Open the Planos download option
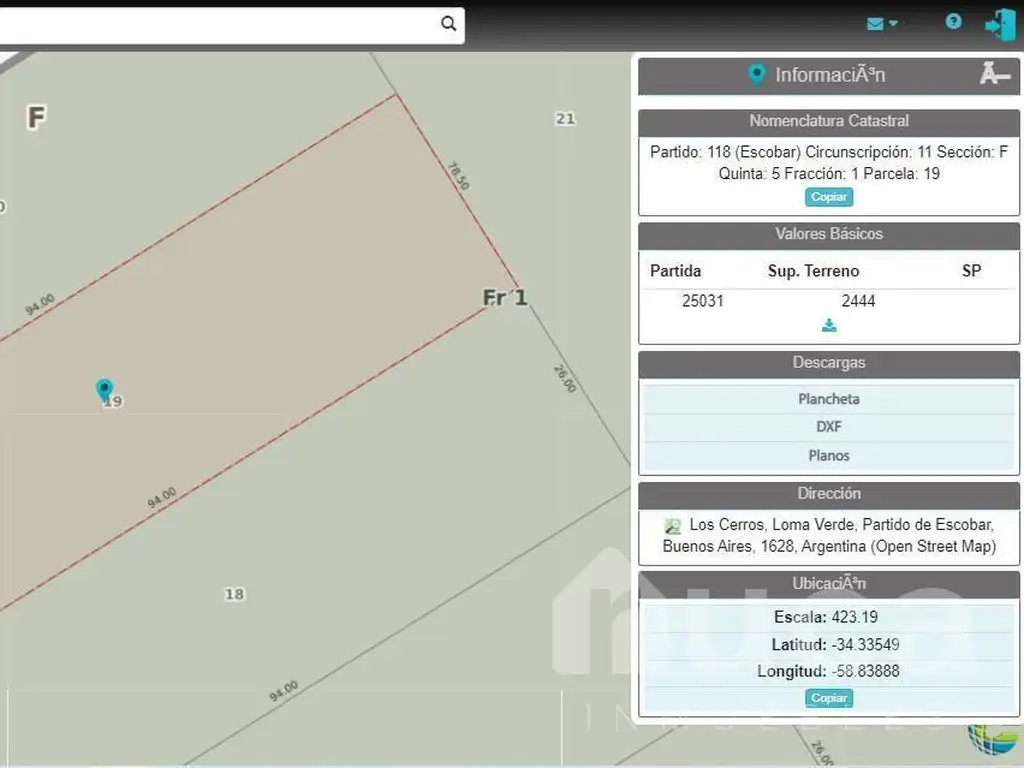The height and width of the screenshot is (768, 1024). point(829,455)
